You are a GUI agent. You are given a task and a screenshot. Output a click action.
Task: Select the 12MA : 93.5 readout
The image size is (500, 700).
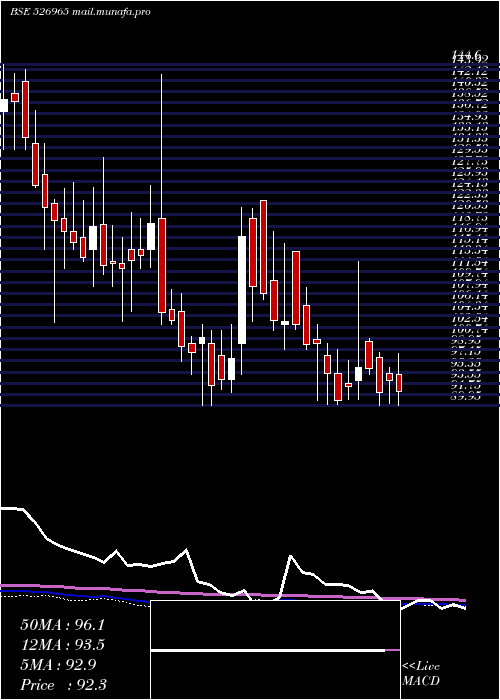click(x=62, y=645)
